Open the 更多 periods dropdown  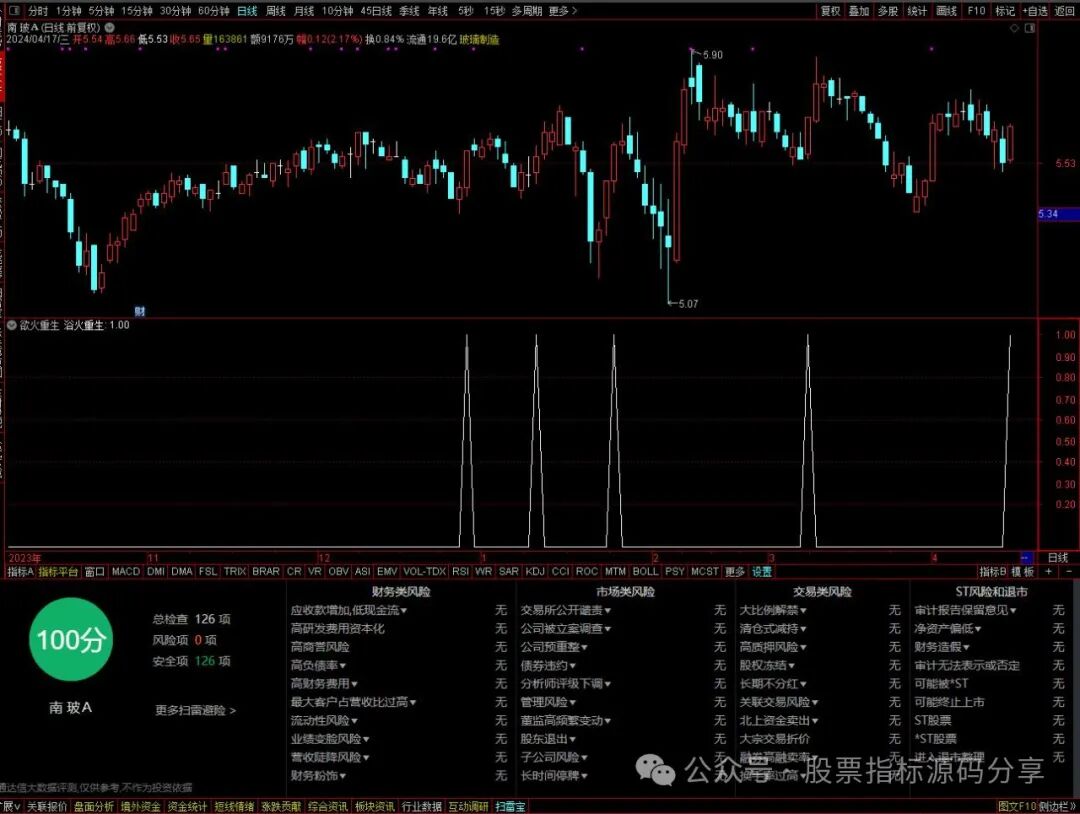point(563,11)
